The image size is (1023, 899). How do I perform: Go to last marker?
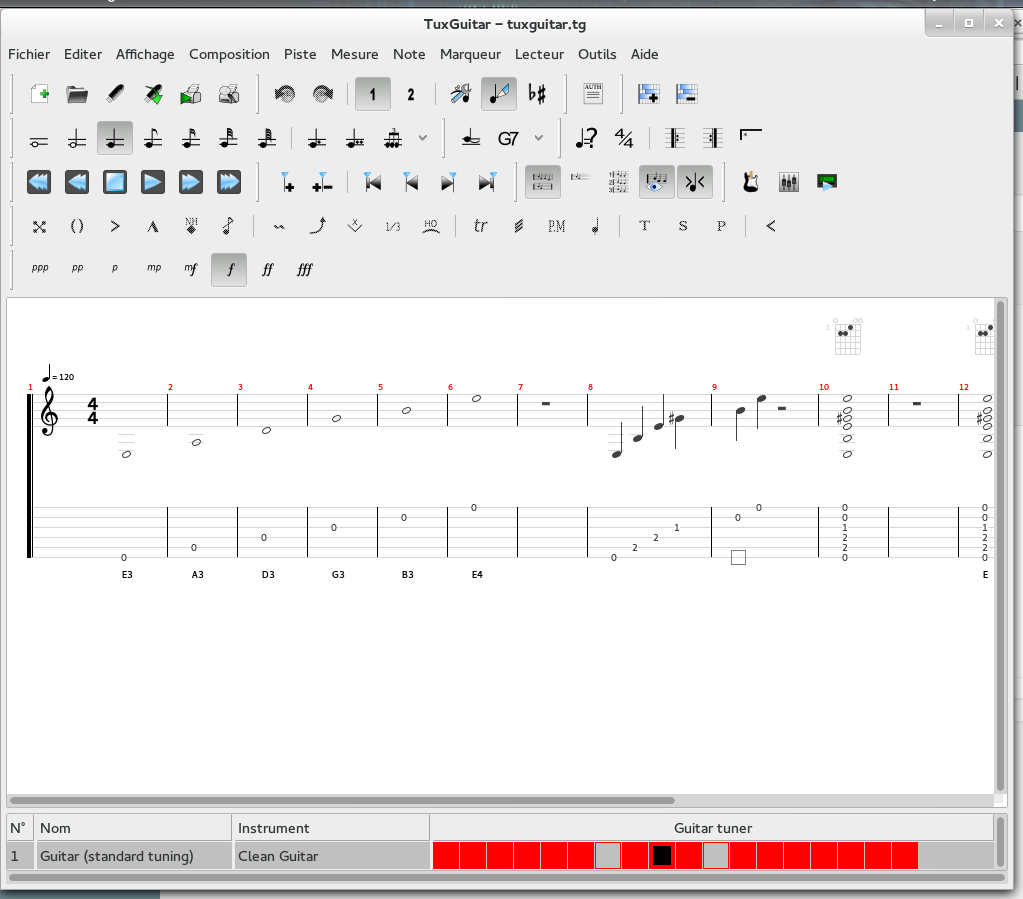pyautogui.click(x=487, y=182)
